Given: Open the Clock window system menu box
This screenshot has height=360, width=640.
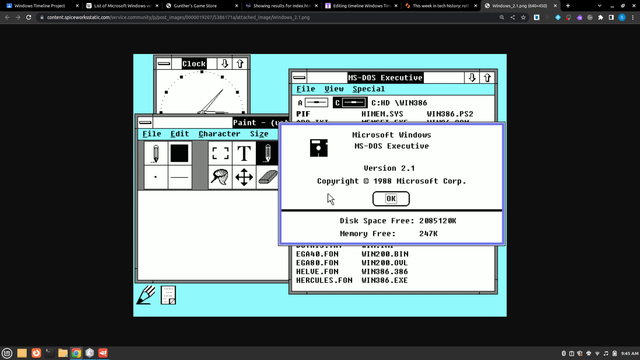Looking at the screenshot, I should coord(164,64).
